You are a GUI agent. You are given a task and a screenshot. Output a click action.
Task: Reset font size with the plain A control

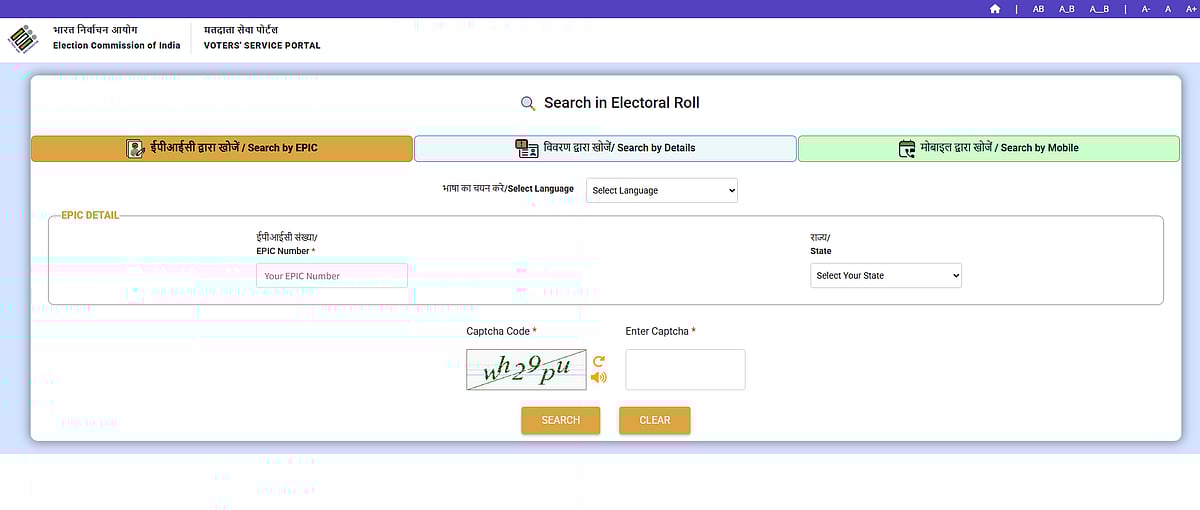[x=1167, y=9]
